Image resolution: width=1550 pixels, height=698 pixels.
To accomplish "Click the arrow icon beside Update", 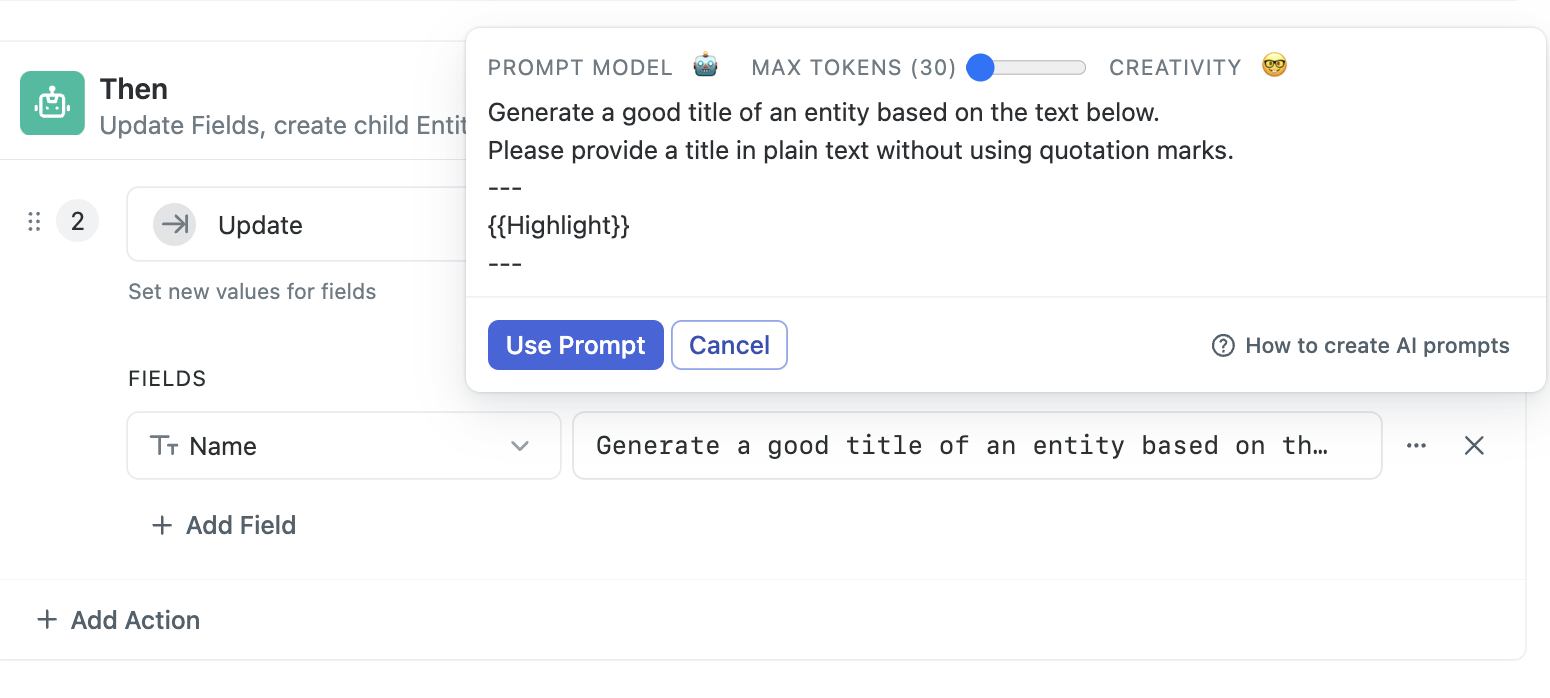I will pos(175,225).
